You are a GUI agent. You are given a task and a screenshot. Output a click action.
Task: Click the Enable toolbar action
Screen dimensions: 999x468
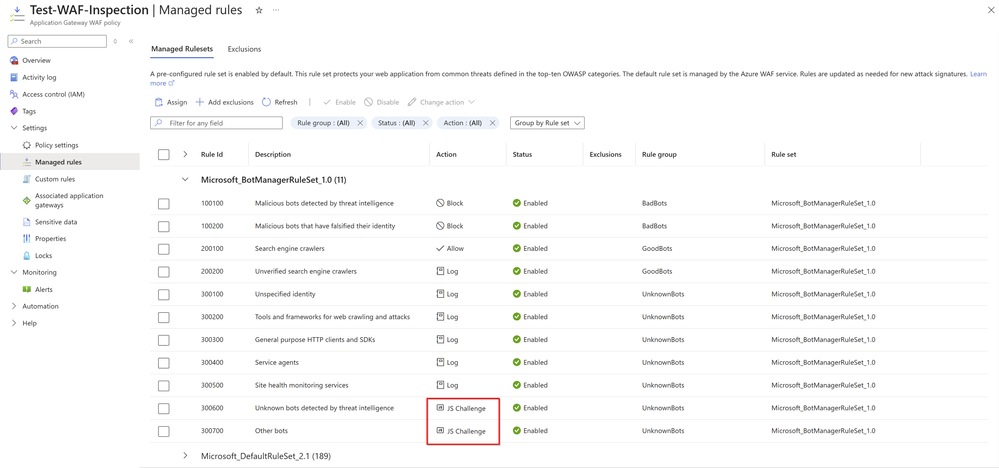click(x=340, y=102)
